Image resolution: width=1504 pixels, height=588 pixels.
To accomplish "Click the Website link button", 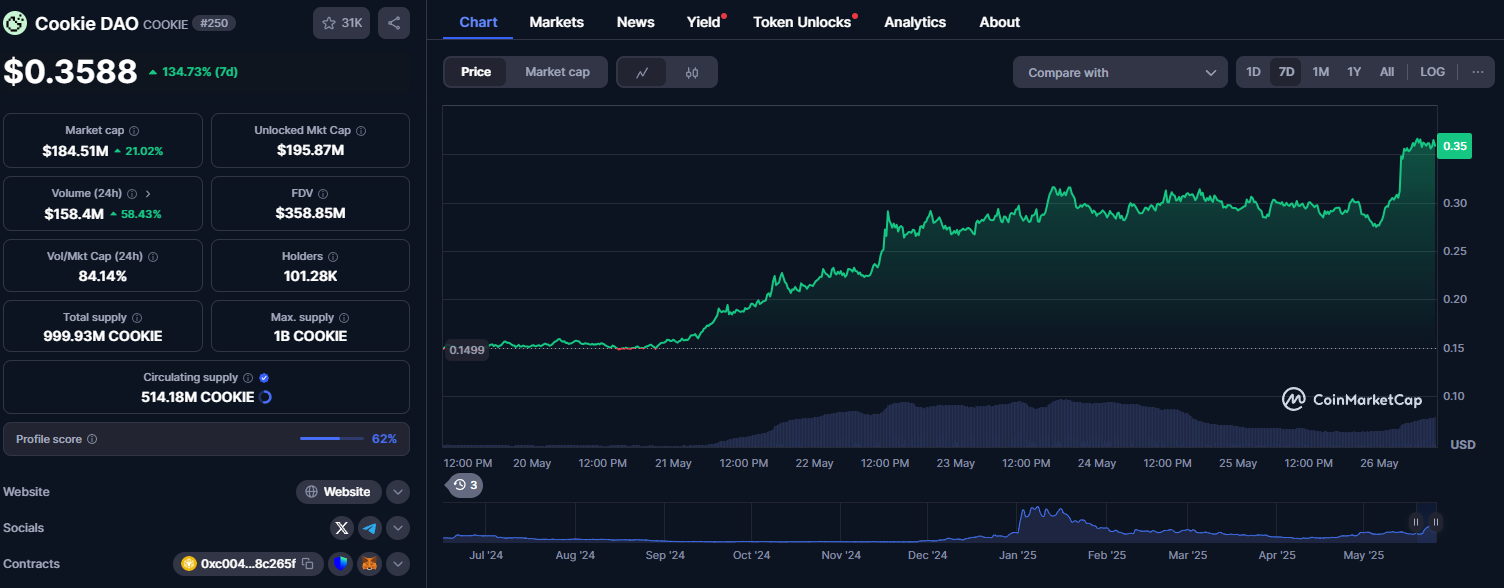I will (x=339, y=492).
